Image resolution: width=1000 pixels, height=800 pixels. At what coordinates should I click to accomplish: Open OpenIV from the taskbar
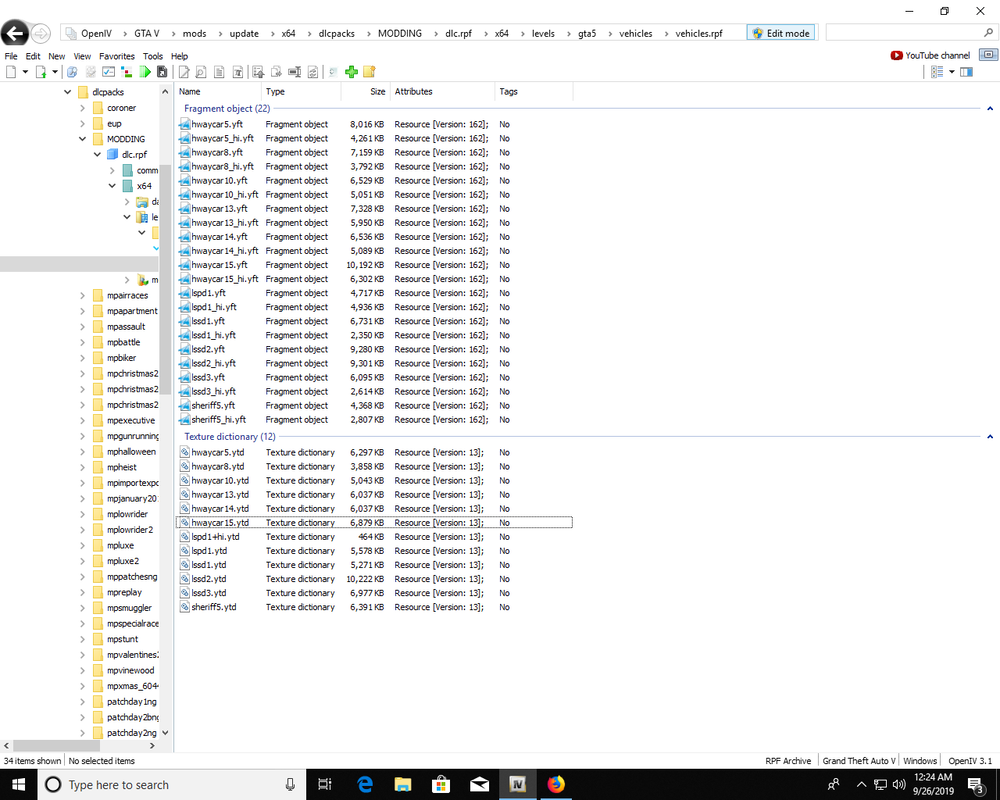518,784
